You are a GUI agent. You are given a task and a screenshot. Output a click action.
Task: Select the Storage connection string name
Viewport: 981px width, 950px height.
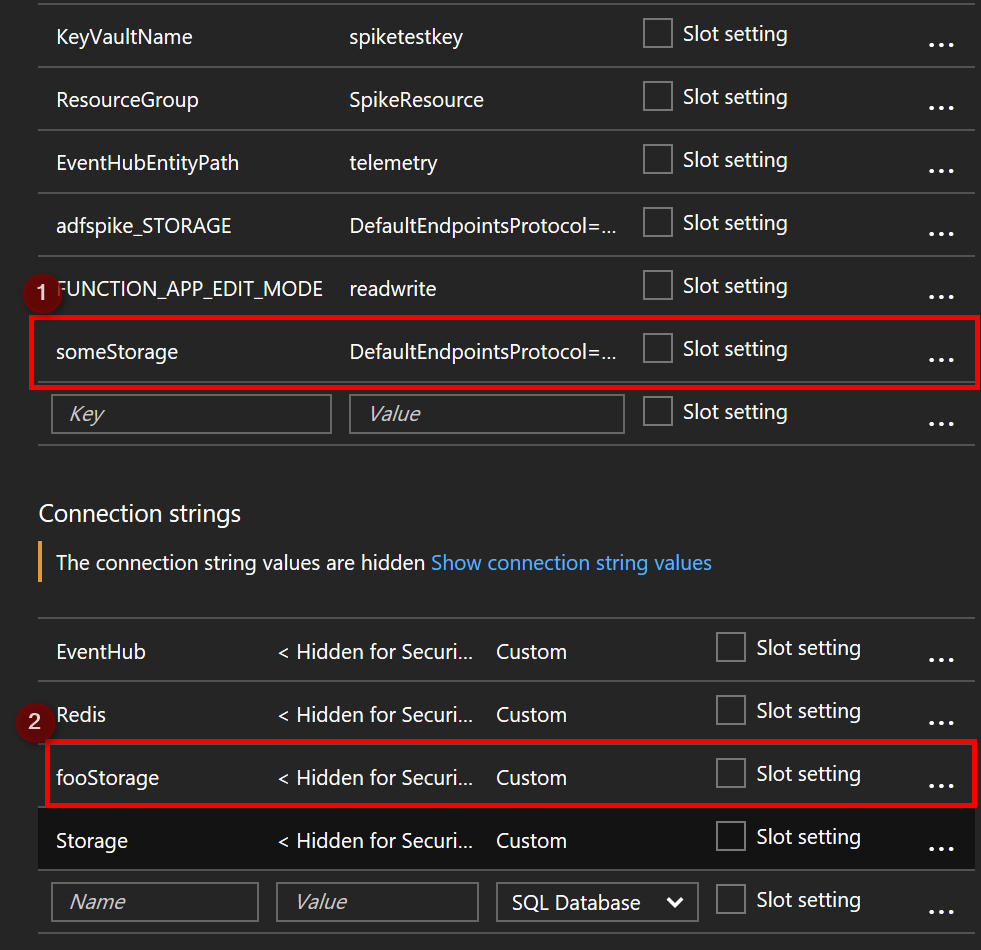92,840
